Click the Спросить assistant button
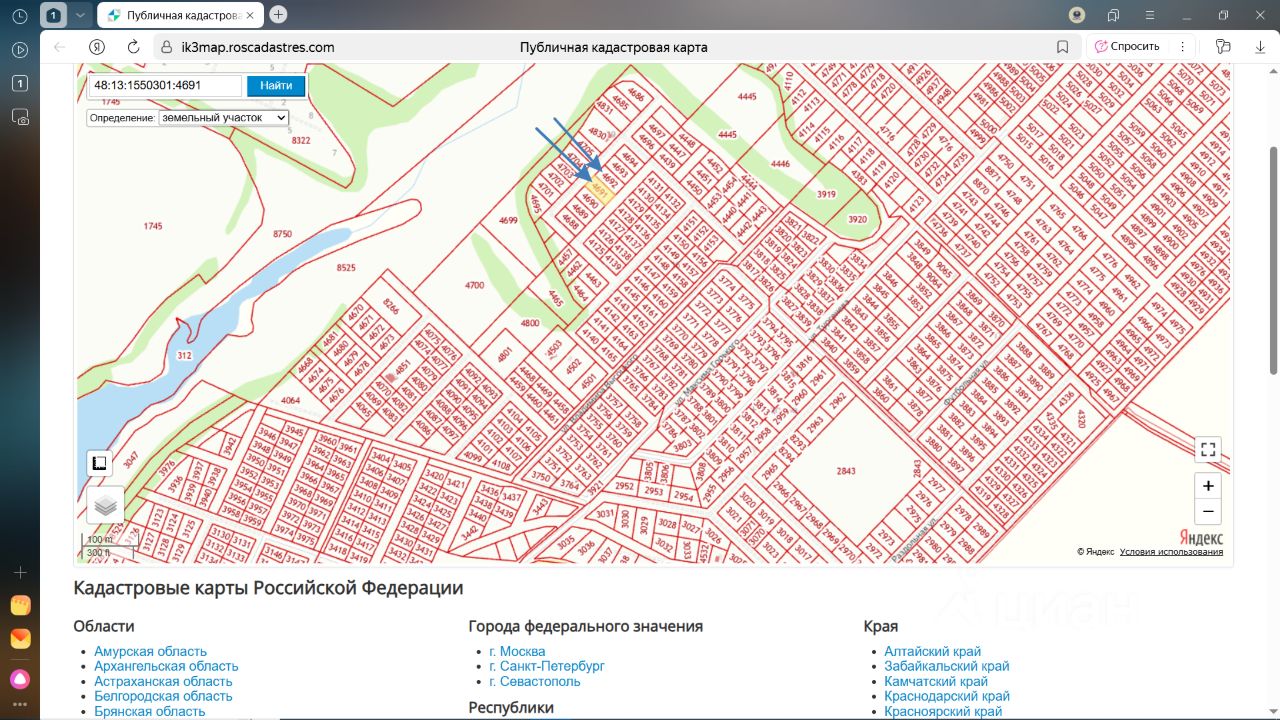 pyautogui.click(x=1127, y=46)
